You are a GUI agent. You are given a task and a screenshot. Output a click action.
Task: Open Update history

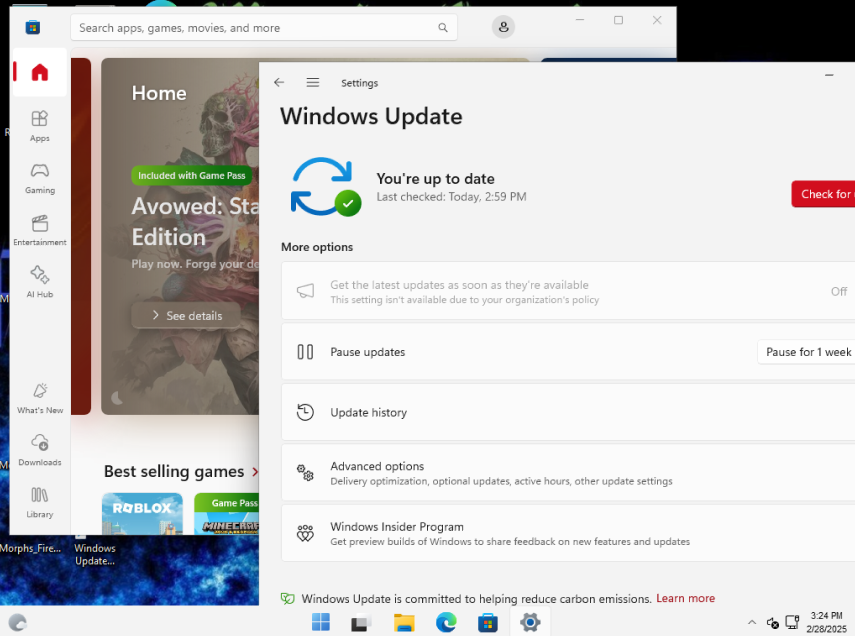tap(568, 412)
